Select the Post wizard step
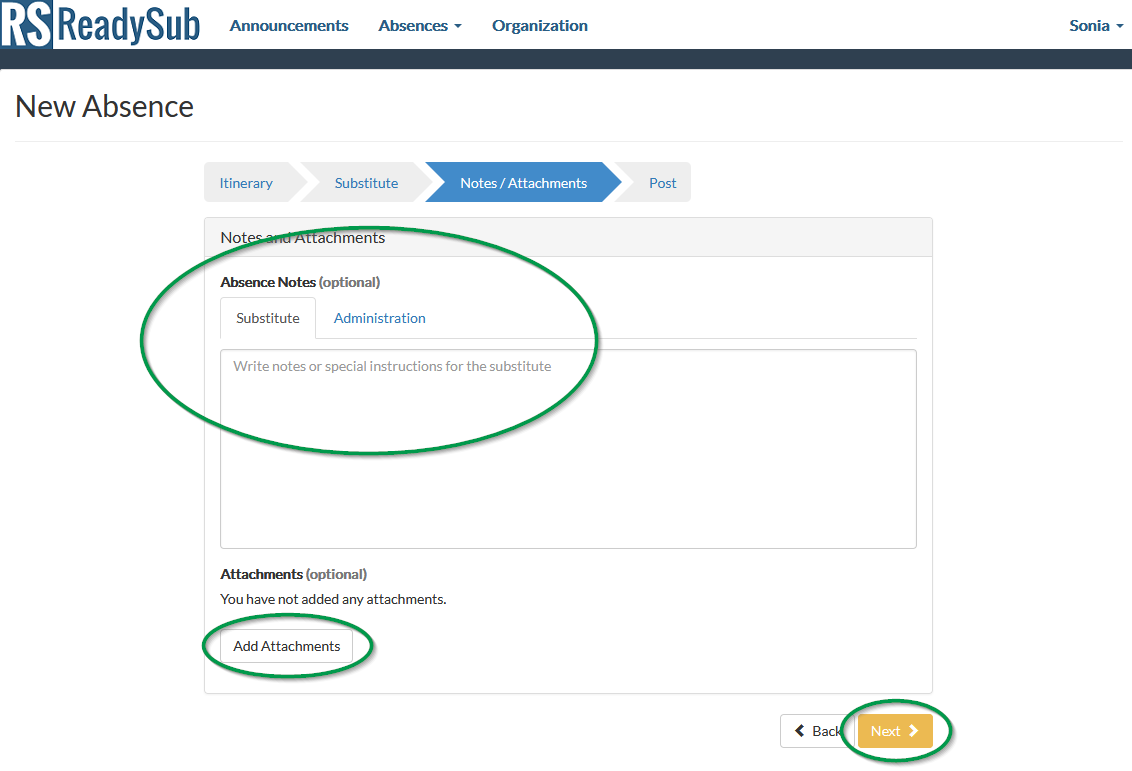The height and width of the screenshot is (771, 1132). pos(663,182)
